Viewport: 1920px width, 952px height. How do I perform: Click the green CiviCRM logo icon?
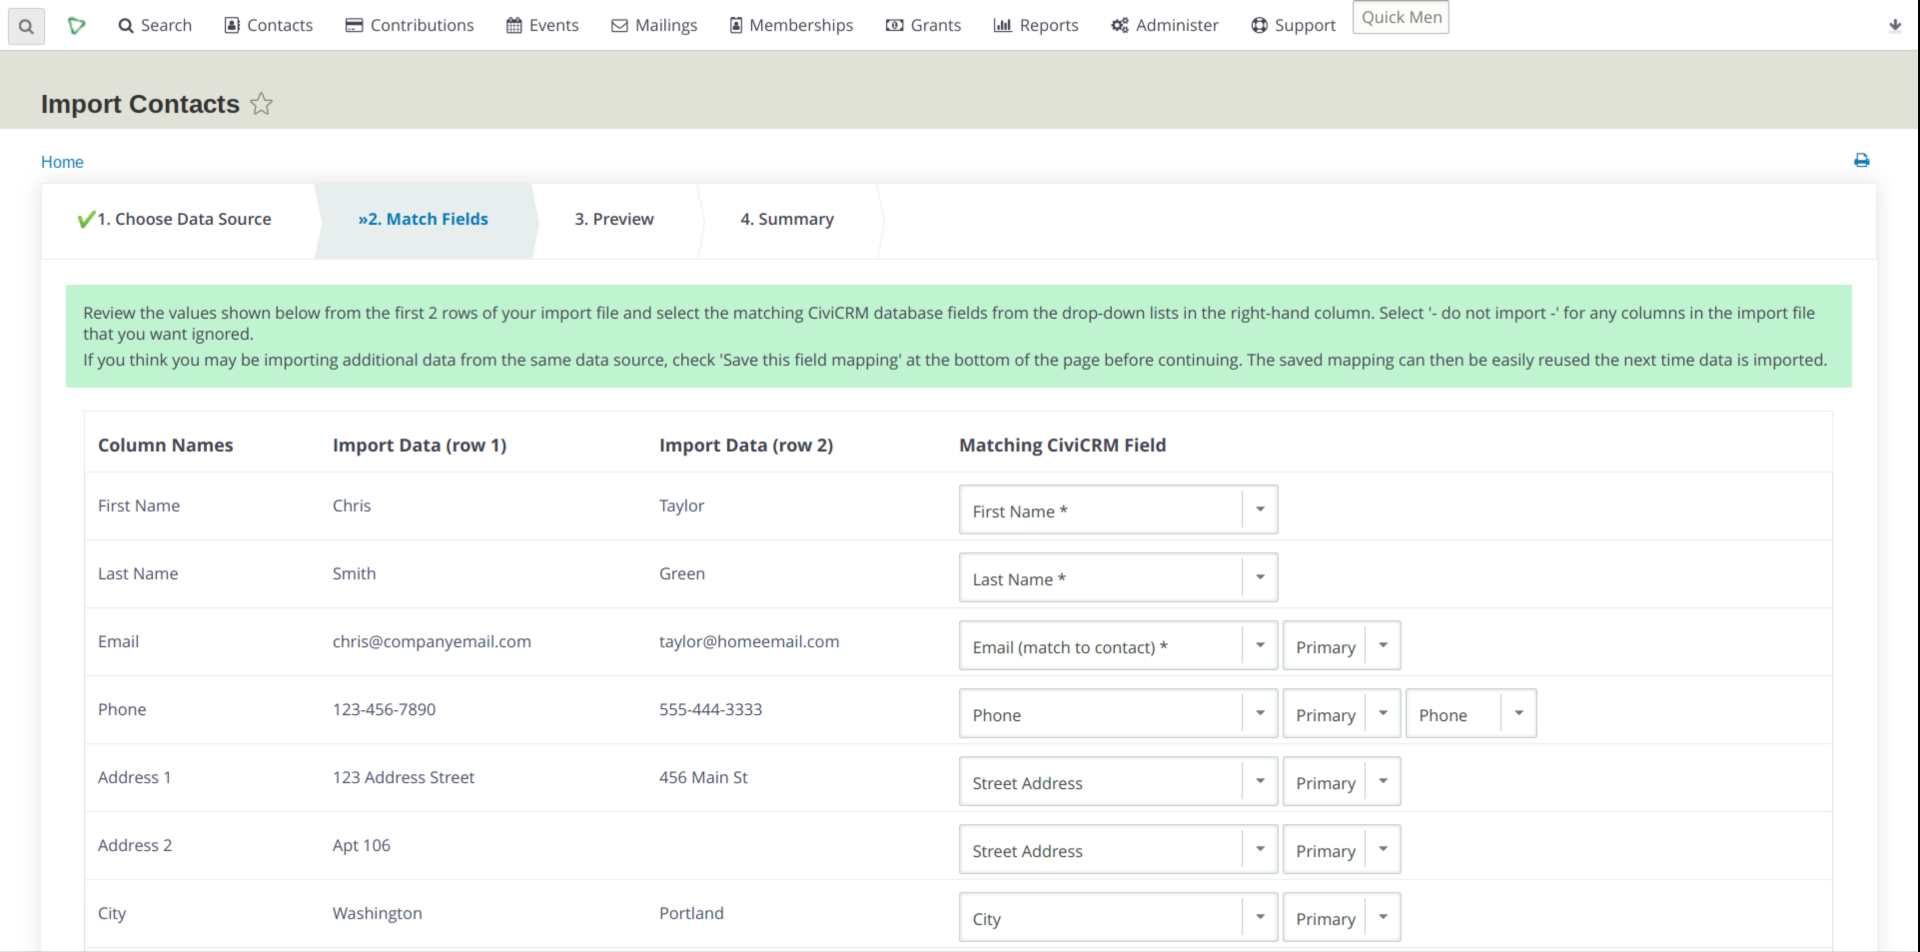tap(78, 26)
